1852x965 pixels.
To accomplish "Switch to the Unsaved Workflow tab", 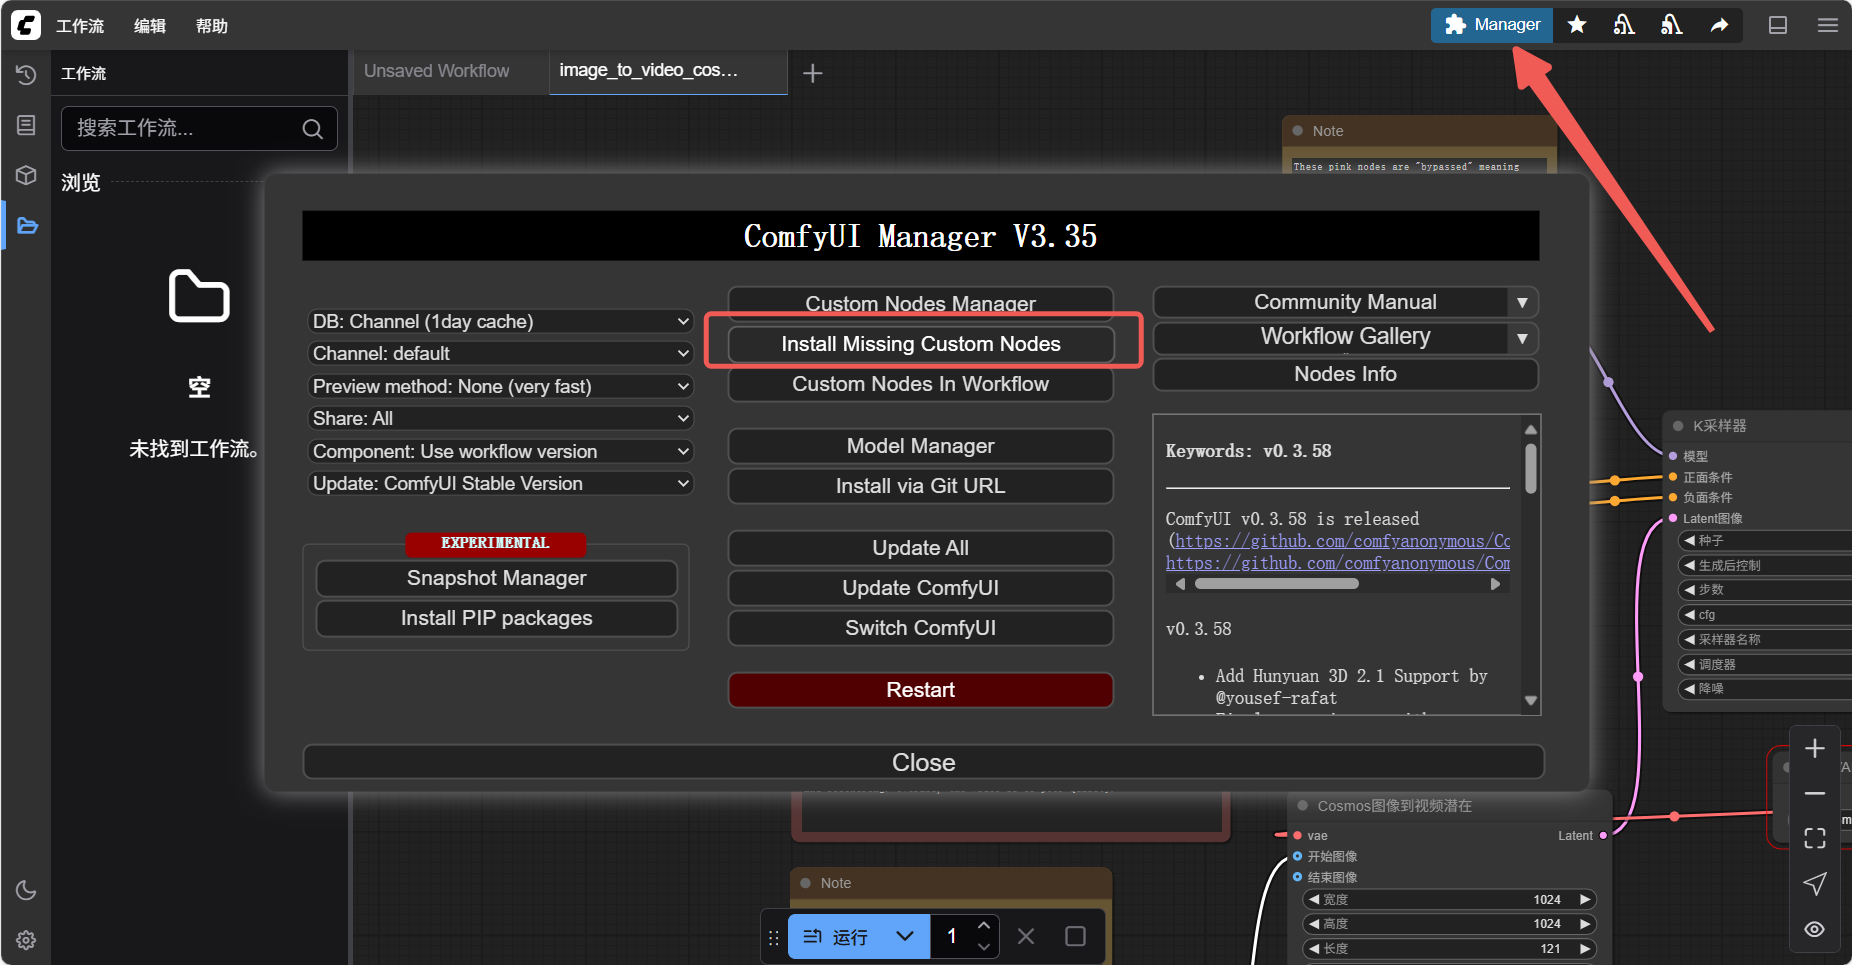I will pyautogui.click(x=437, y=71).
